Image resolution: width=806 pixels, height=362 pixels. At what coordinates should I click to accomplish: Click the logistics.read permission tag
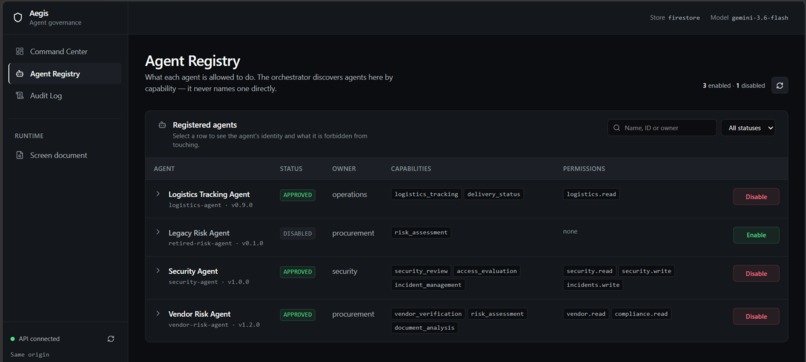point(591,194)
